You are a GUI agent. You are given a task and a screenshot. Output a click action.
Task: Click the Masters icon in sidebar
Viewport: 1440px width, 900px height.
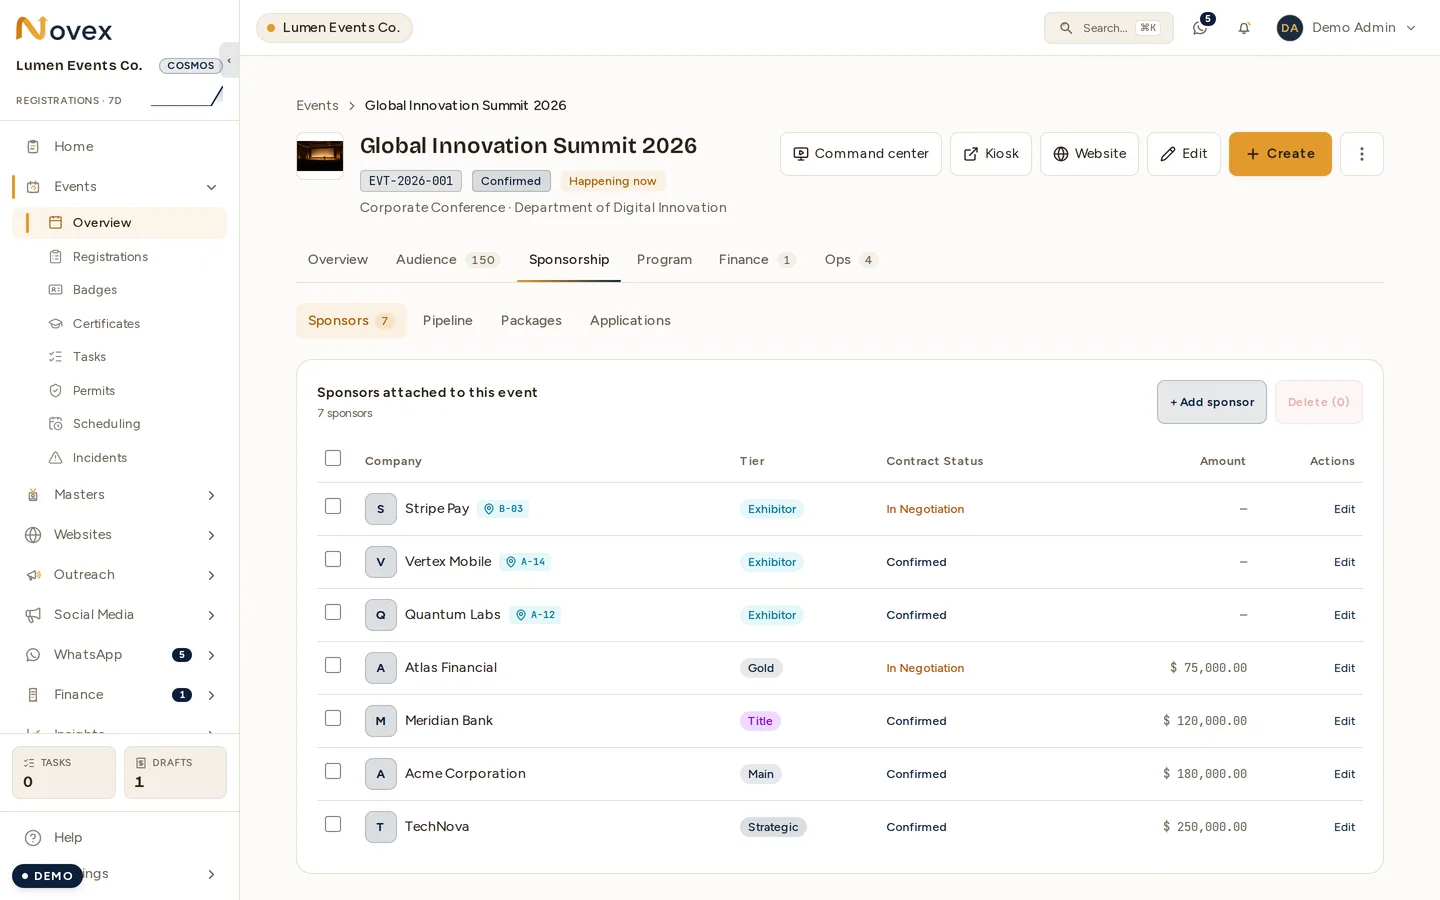pyautogui.click(x=33, y=495)
